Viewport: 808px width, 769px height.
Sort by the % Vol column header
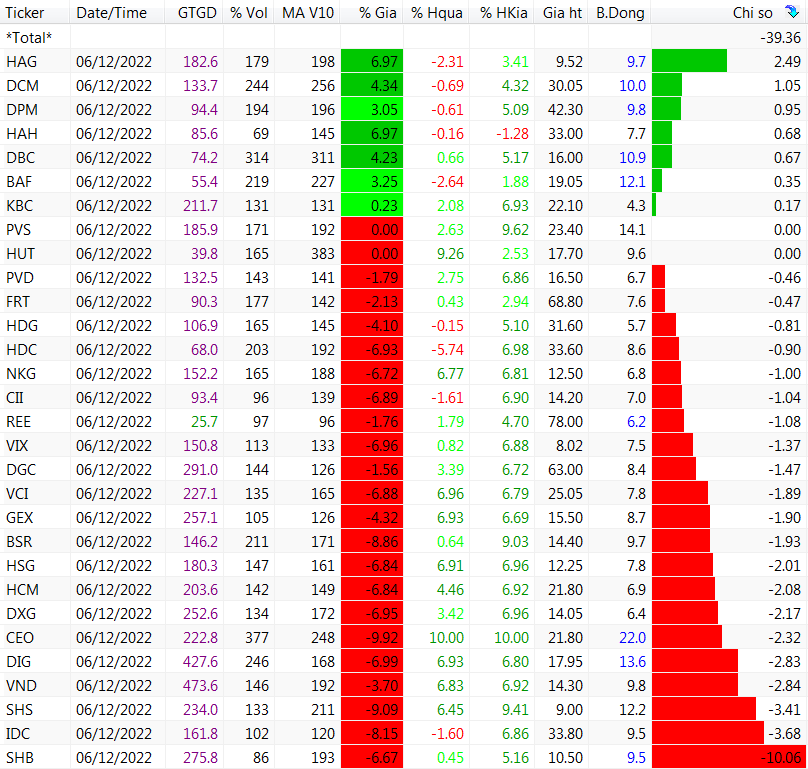click(249, 12)
